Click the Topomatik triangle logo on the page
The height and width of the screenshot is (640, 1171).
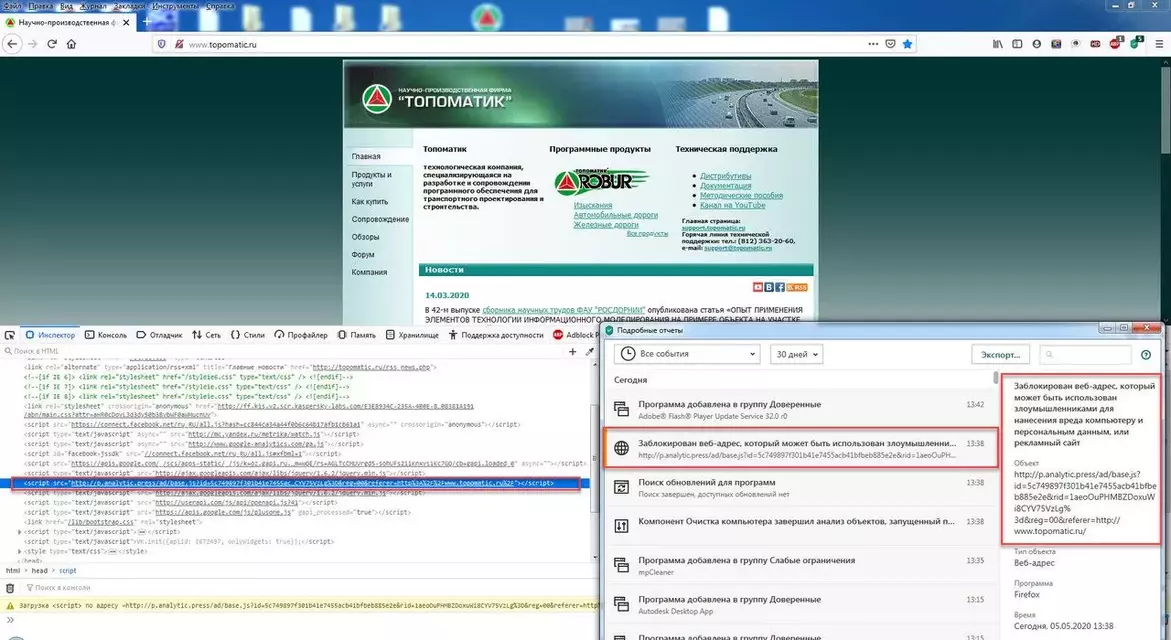377,99
